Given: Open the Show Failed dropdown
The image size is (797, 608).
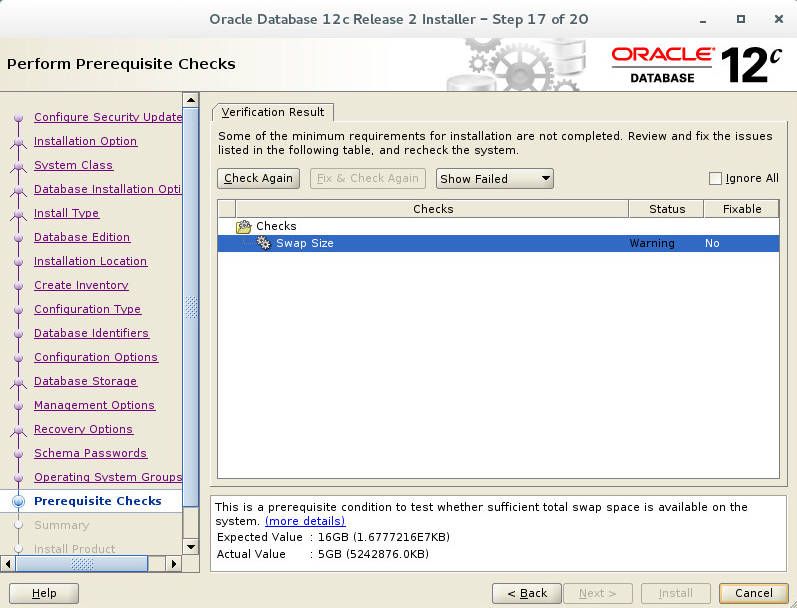Looking at the screenshot, I should pos(495,178).
